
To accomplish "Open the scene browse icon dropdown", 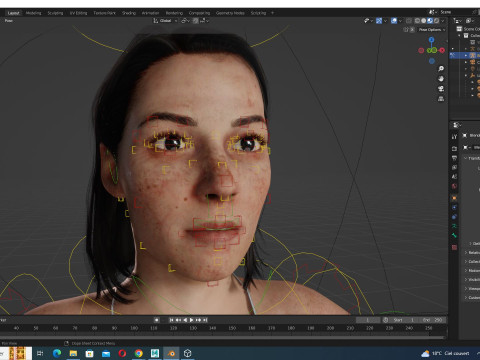I will pyautogui.click(x=433, y=12).
